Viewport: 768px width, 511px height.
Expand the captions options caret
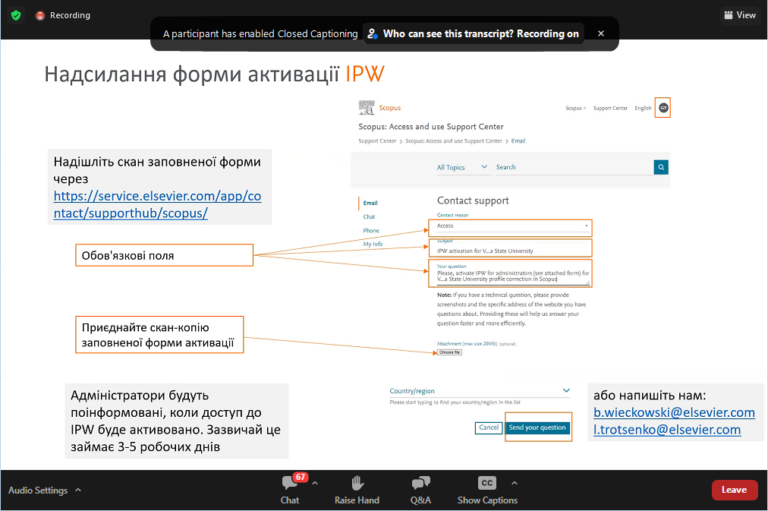514,483
